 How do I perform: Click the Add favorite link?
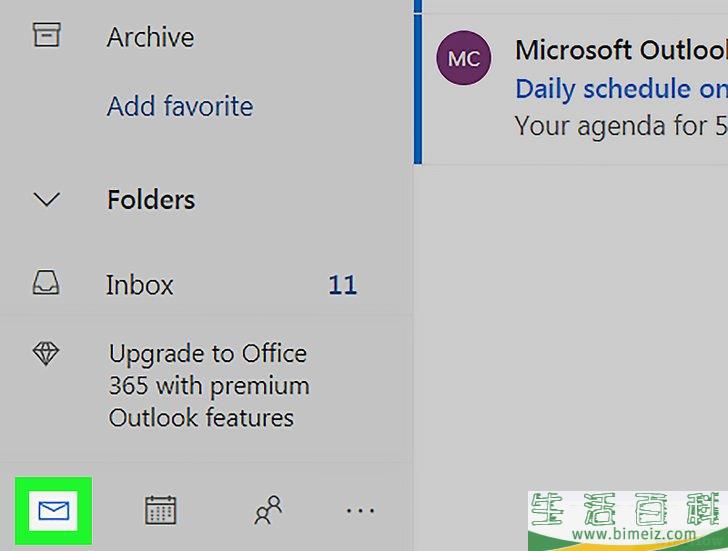pos(180,106)
